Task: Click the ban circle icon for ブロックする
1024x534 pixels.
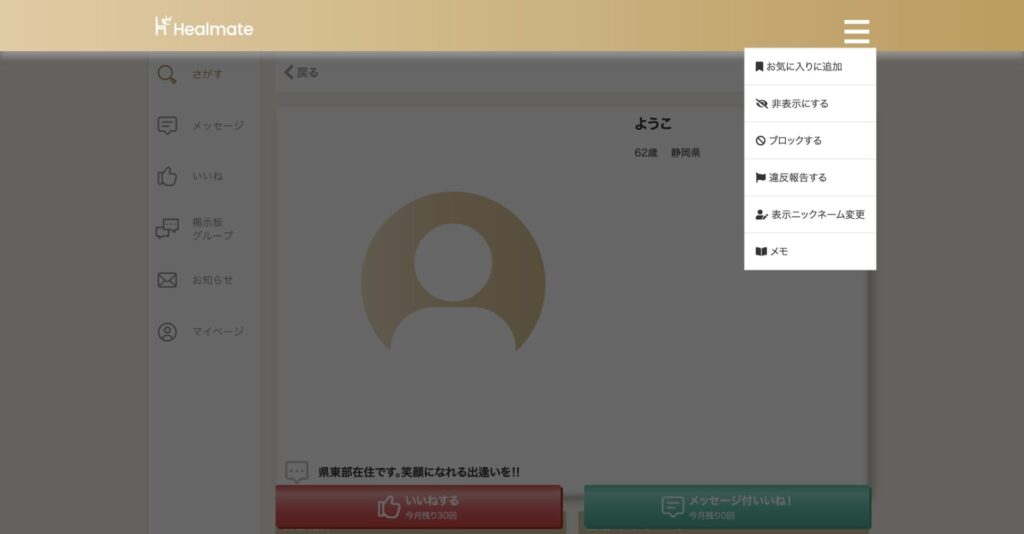Action: [x=760, y=140]
